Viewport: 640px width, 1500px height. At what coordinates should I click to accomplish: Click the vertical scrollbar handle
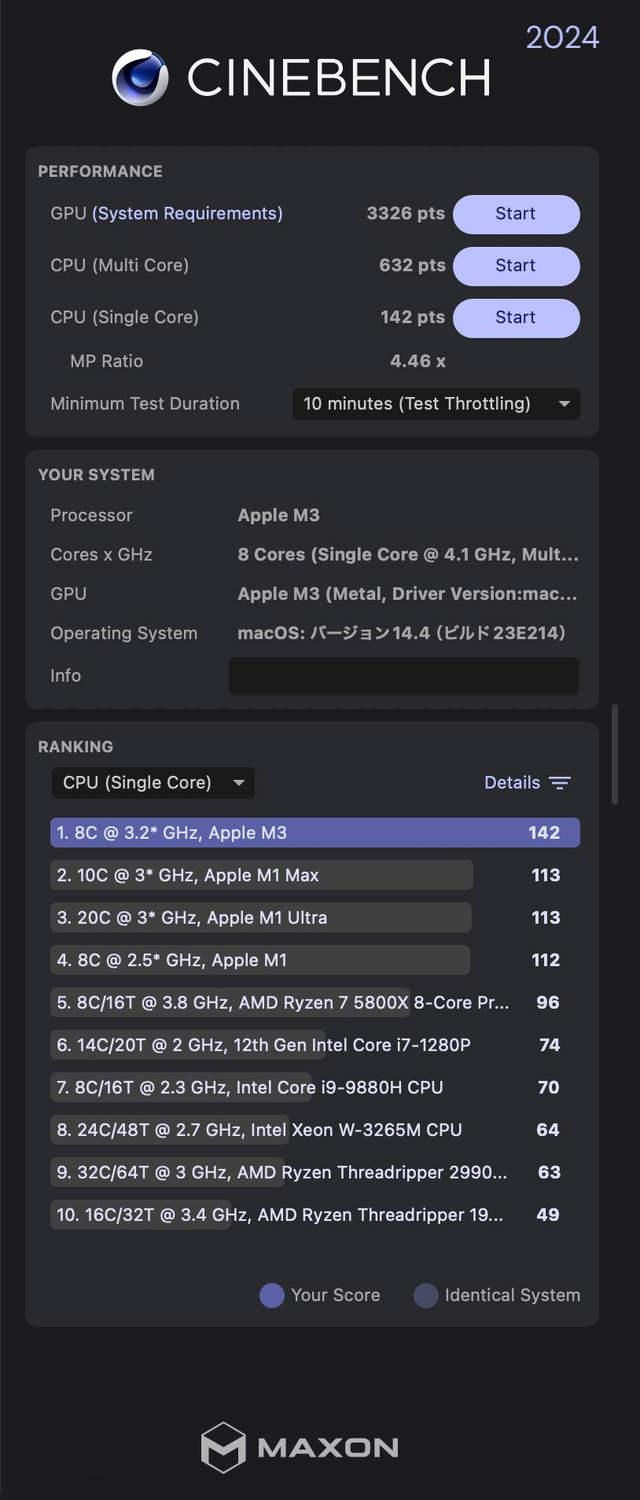point(615,755)
